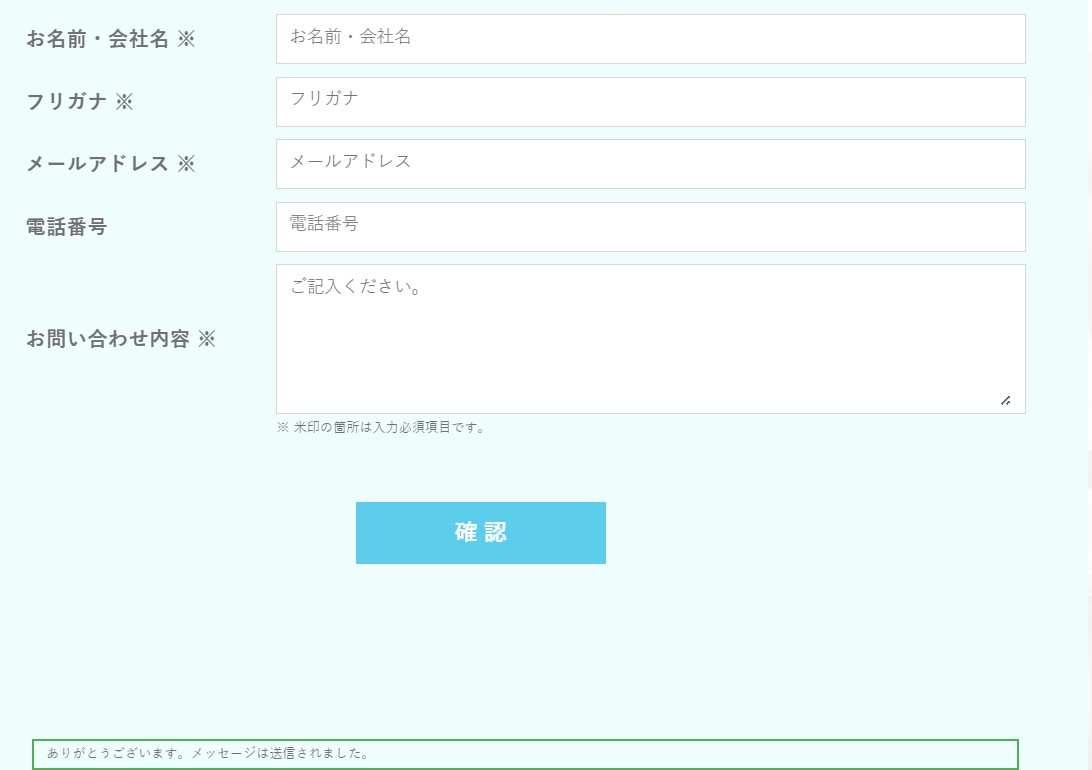Click the ※ mark beside お名前・会社名
1092x770 pixels.
[x=186, y=39]
